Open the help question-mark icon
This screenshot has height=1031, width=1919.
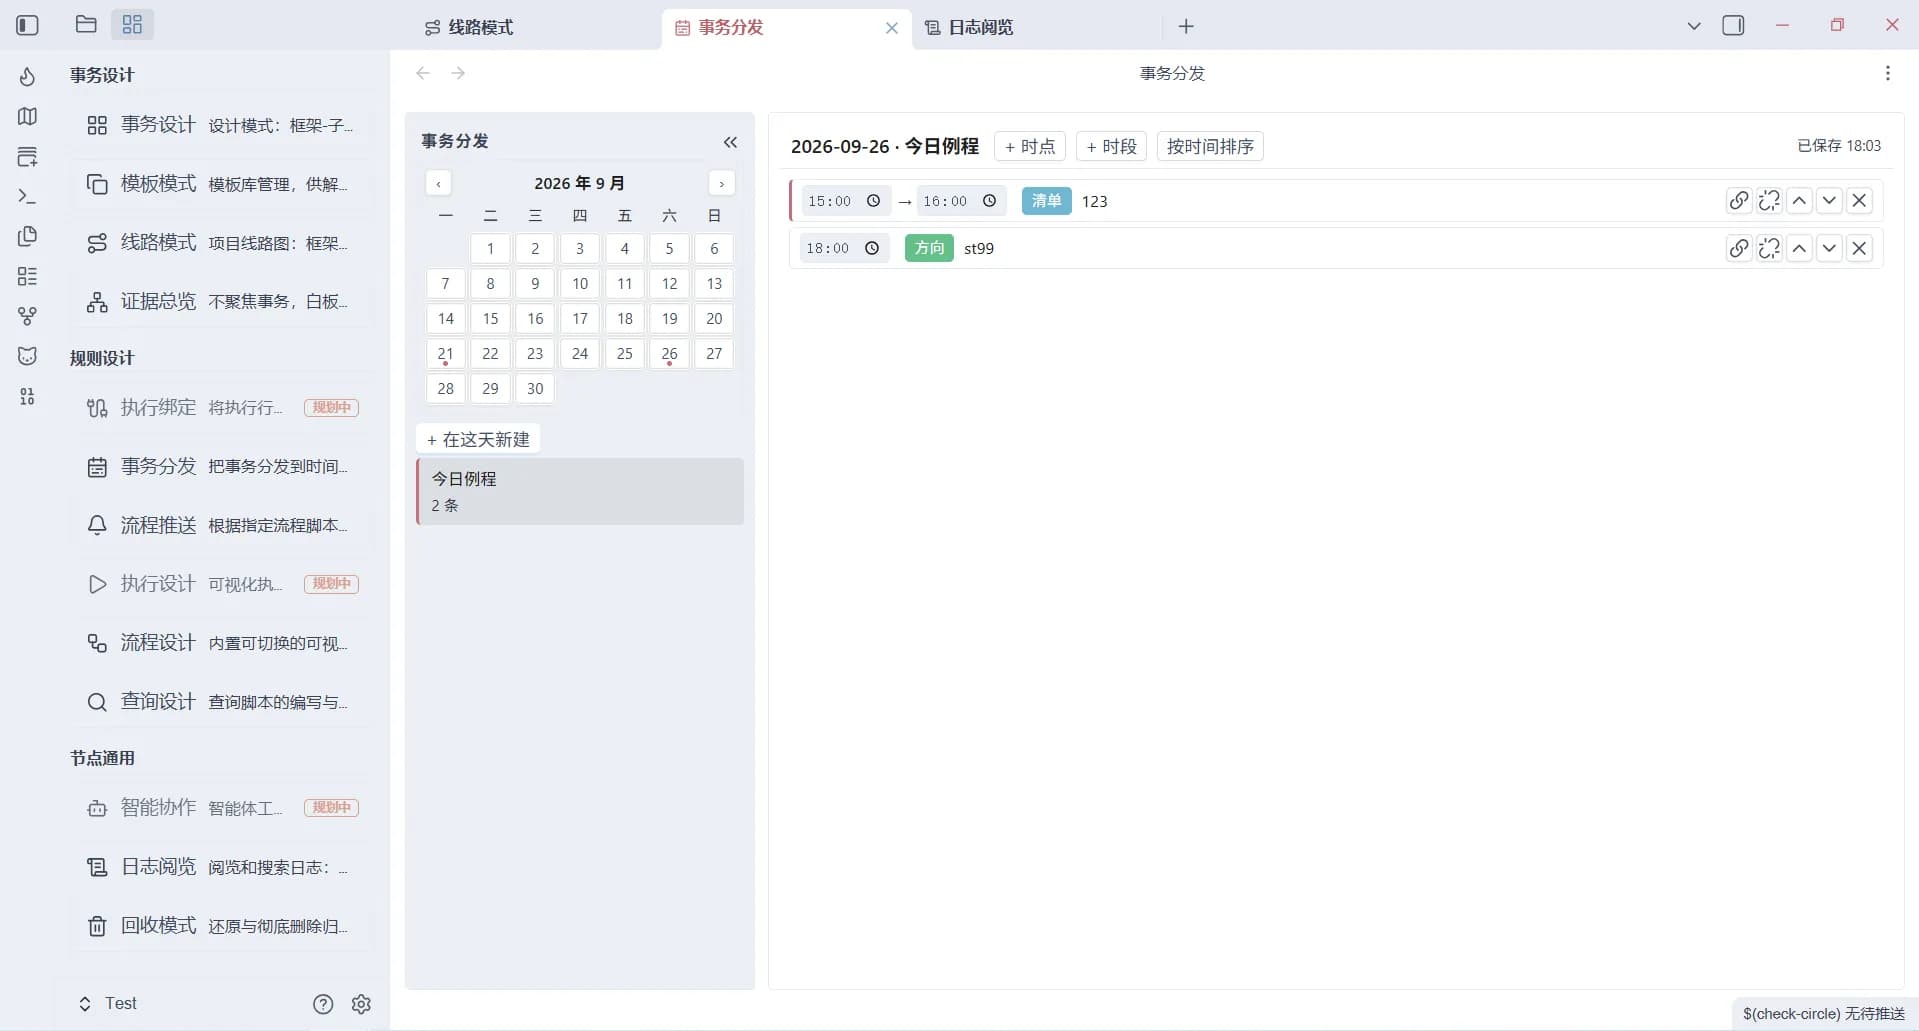tap(323, 1004)
